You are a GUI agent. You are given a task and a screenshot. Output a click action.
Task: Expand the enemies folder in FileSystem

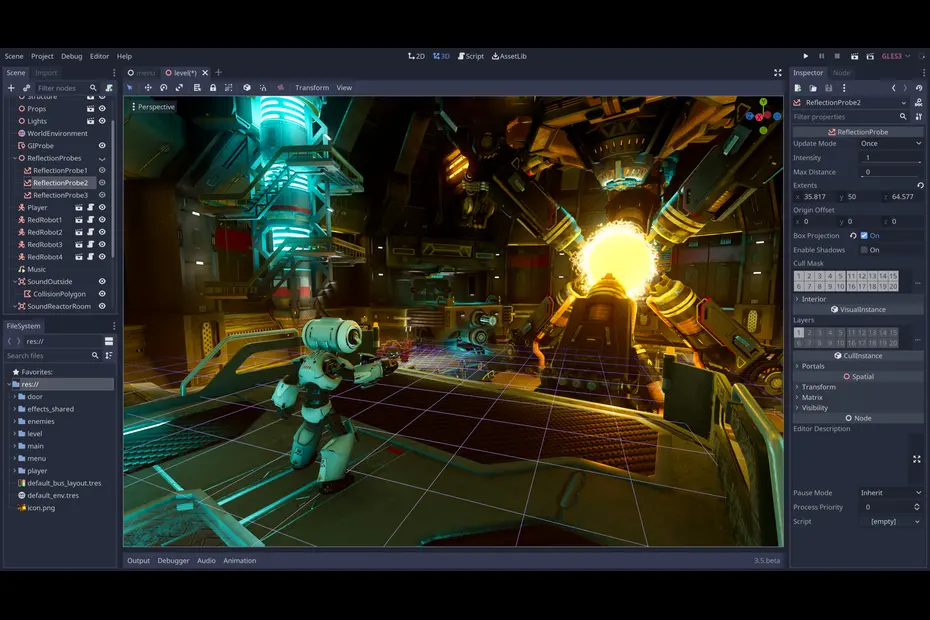(15, 421)
